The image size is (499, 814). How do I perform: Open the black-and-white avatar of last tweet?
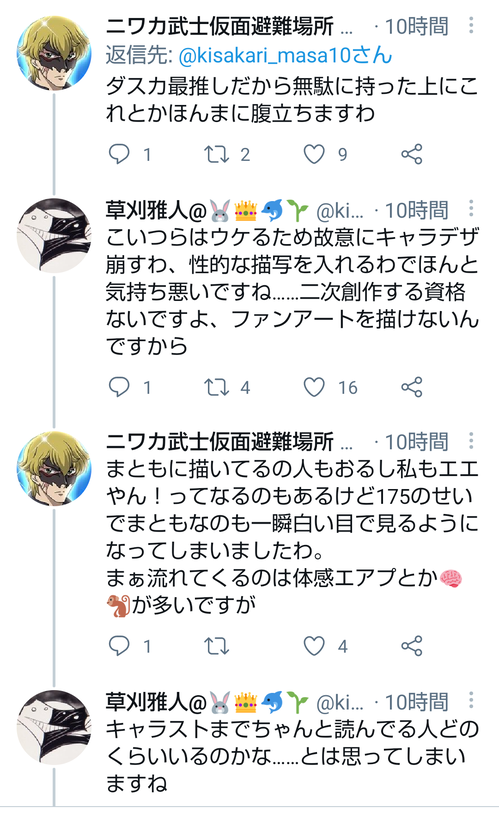tap(54, 727)
